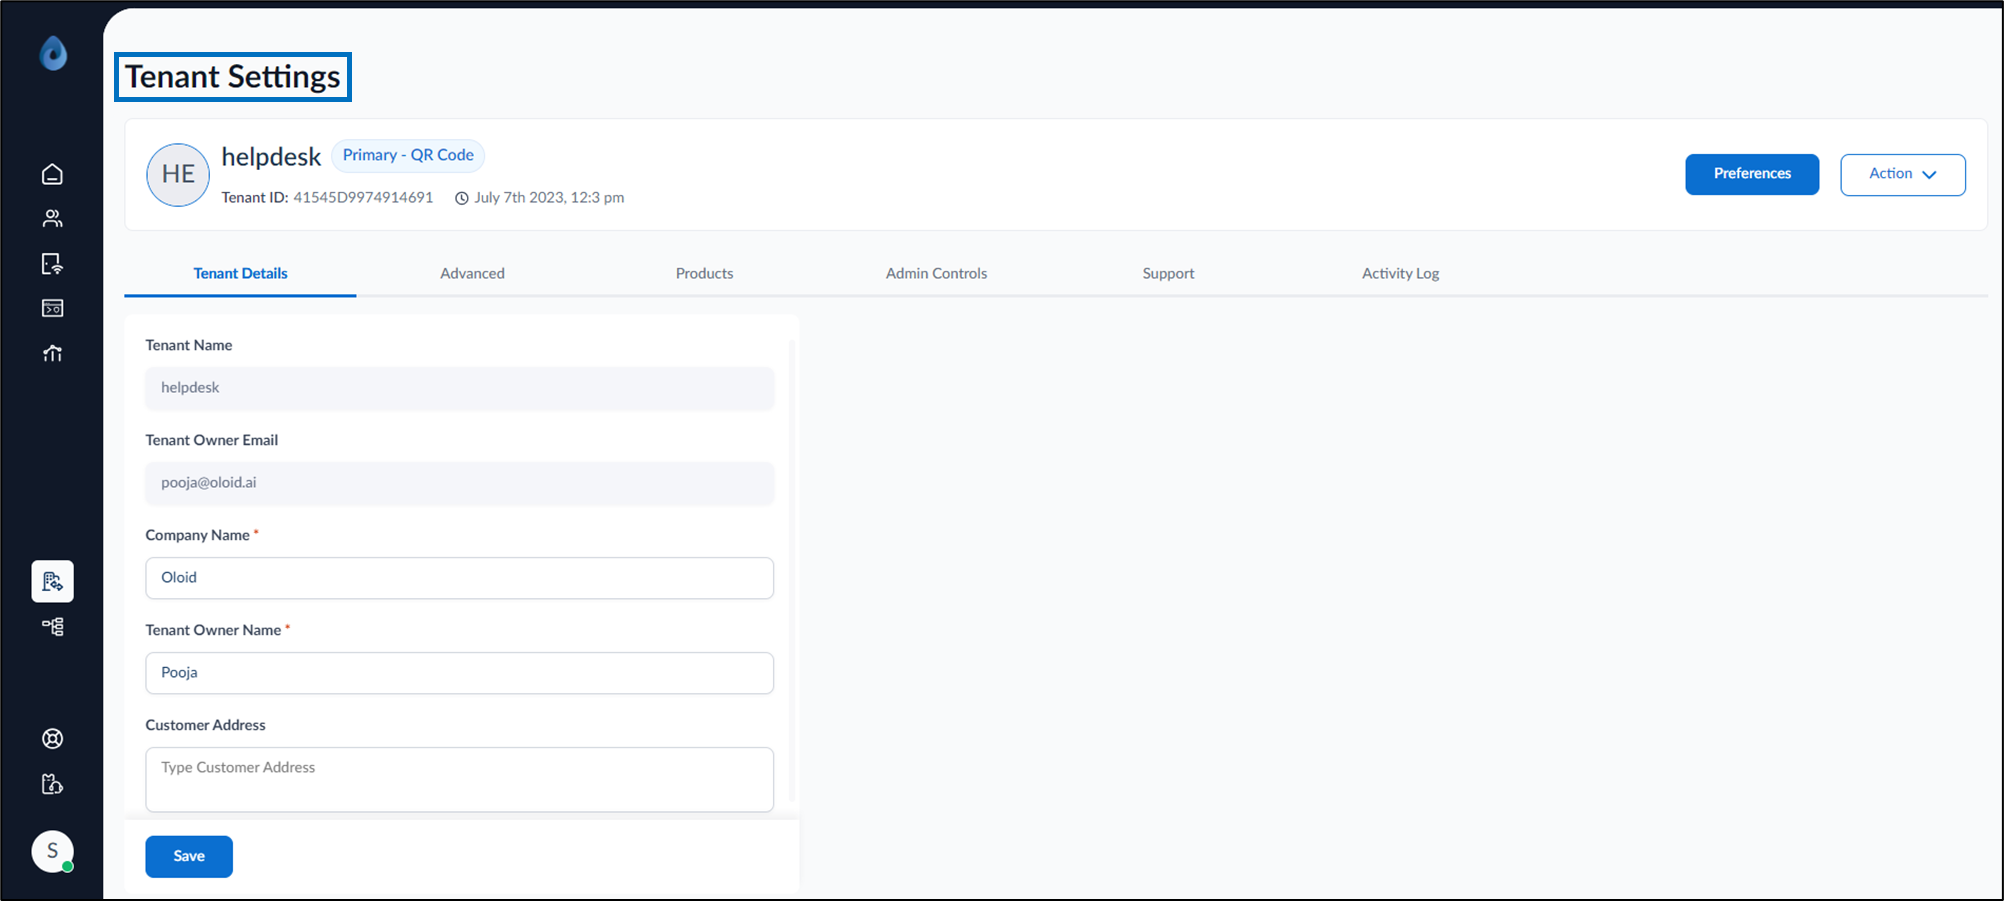The height and width of the screenshot is (901, 2004).
Task: Click the HE tenant avatar circle
Action: pos(178,175)
